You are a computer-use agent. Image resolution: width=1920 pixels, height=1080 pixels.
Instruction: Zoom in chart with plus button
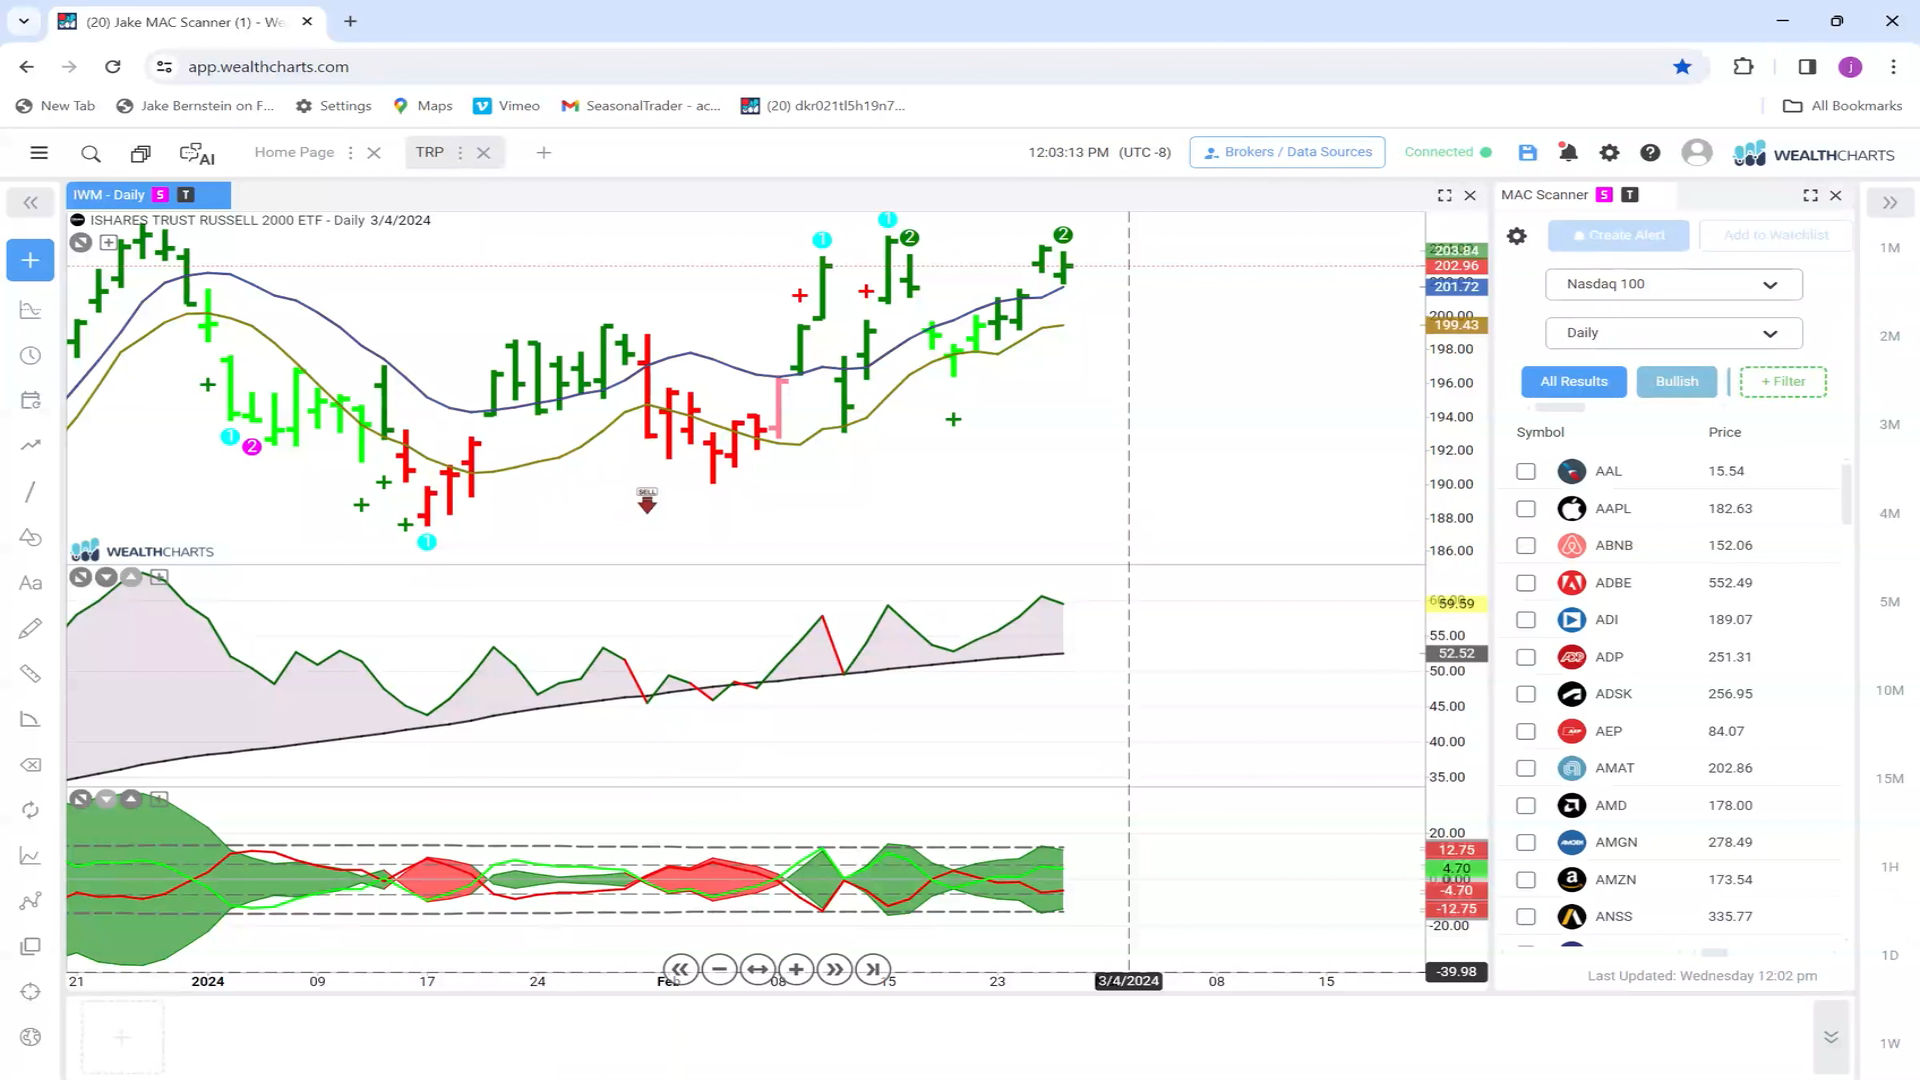click(796, 969)
